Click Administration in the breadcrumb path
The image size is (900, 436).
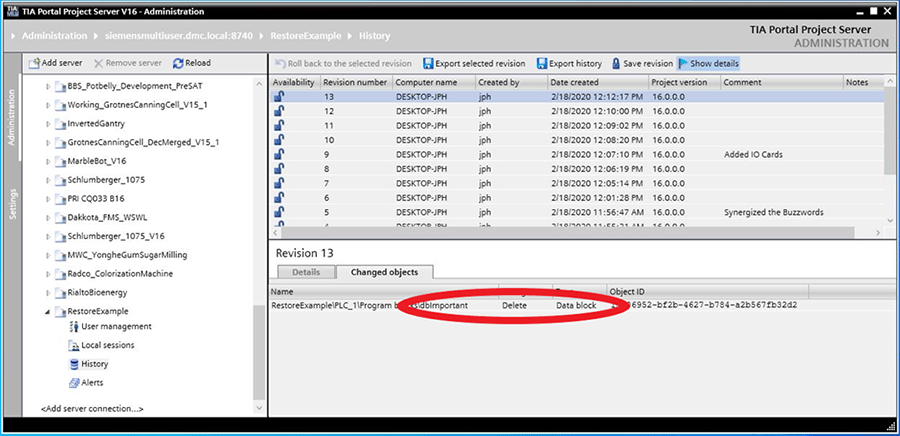click(55, 36)
